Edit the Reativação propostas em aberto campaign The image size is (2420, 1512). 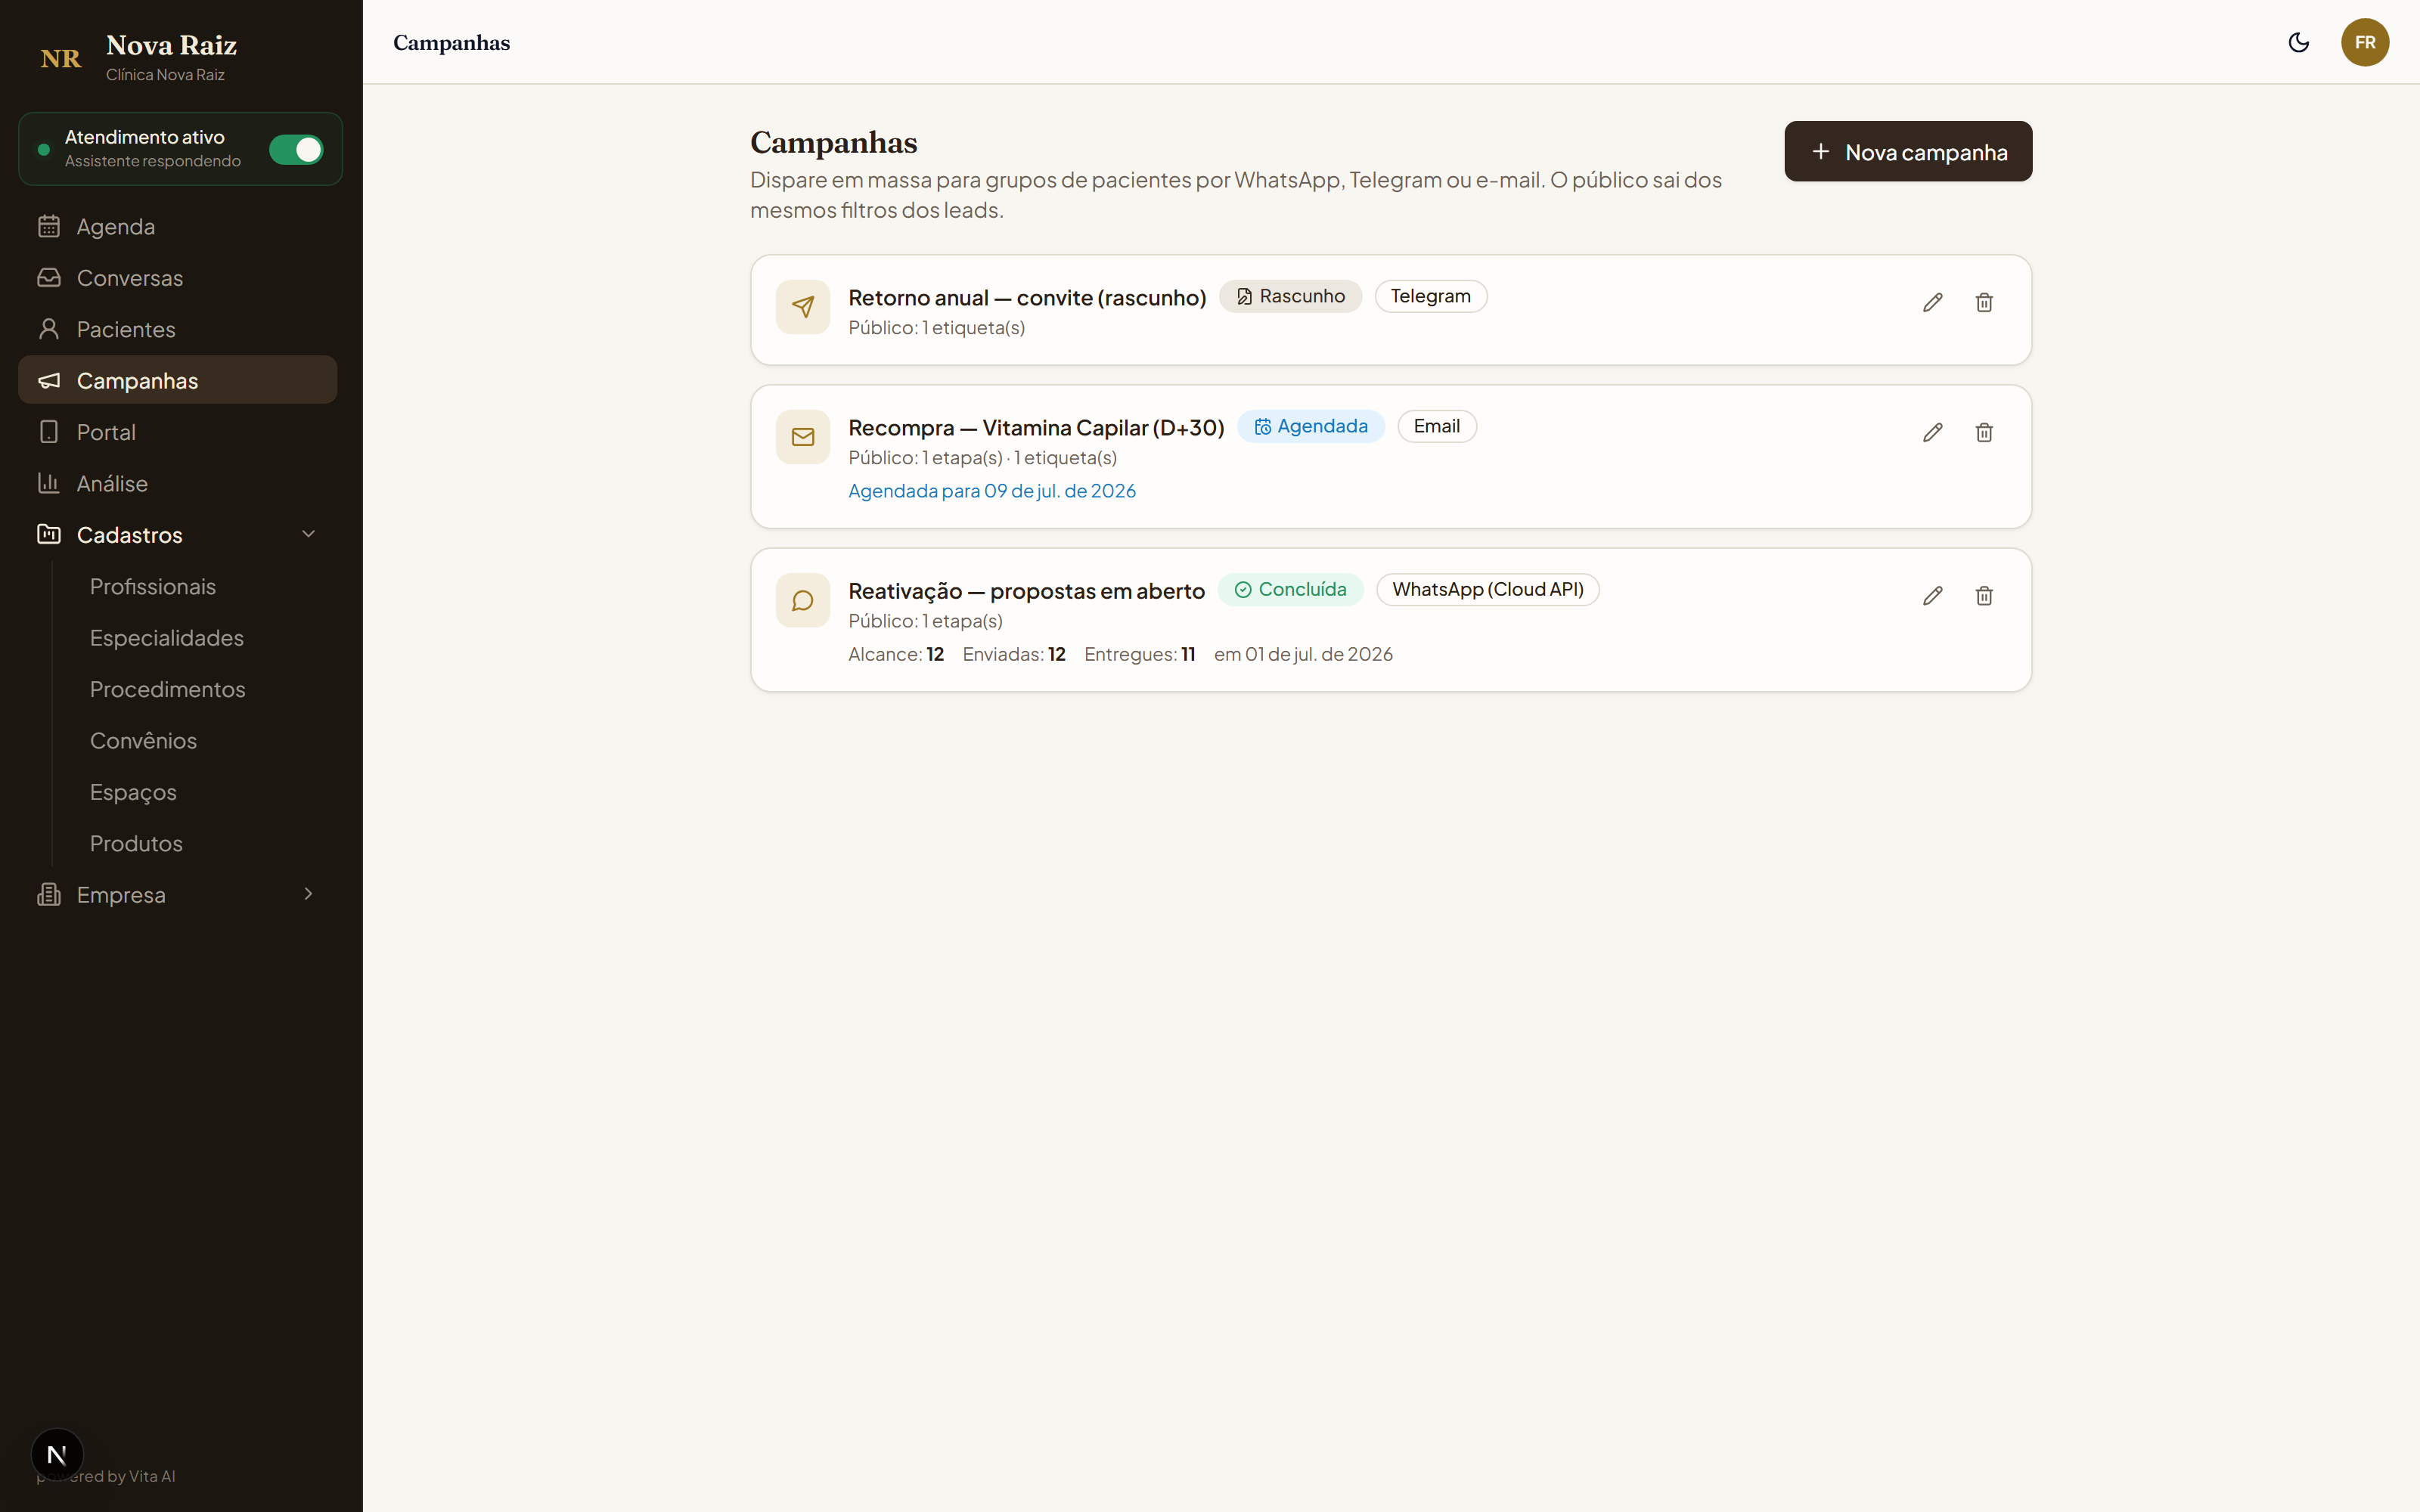[1932, 596]
